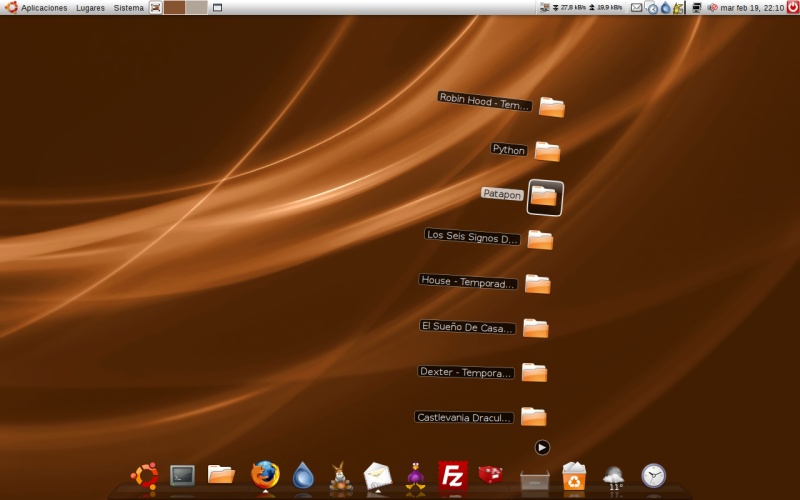Click the weather applet in the dock

[x=613, y=477]
